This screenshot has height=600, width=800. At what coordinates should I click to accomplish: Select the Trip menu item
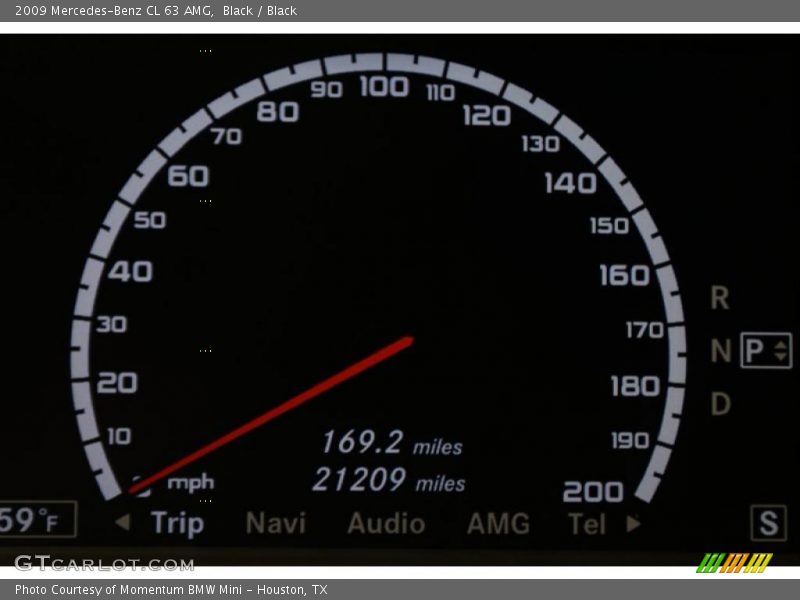tap(177, 523)
